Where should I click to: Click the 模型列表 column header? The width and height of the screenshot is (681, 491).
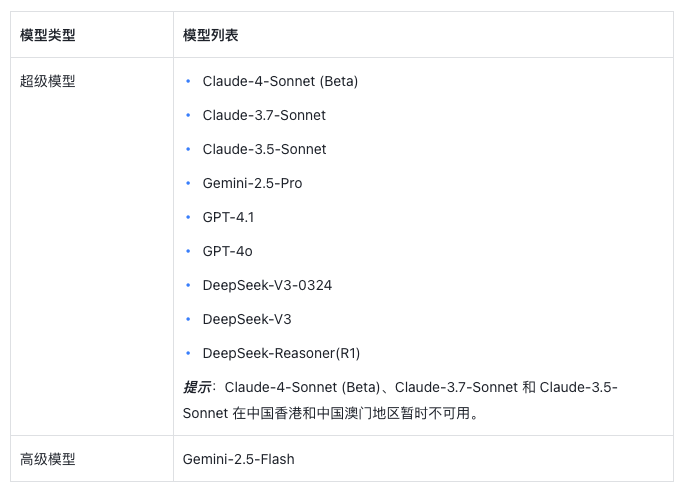211,35
